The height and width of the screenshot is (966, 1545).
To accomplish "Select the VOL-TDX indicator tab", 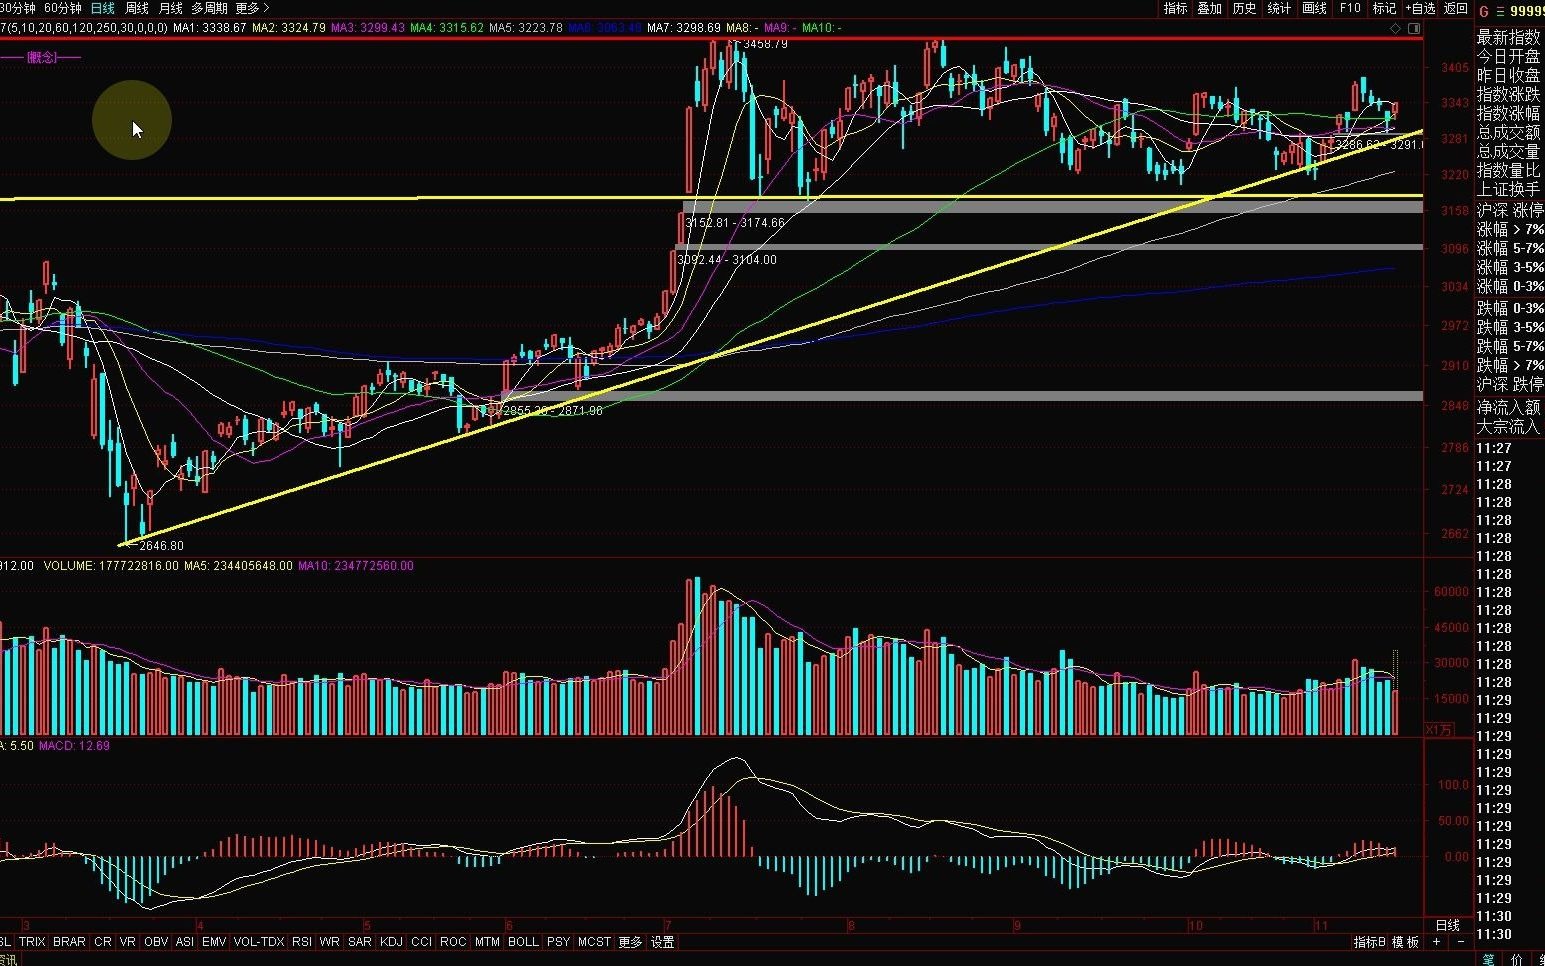I will coord(259,942).
